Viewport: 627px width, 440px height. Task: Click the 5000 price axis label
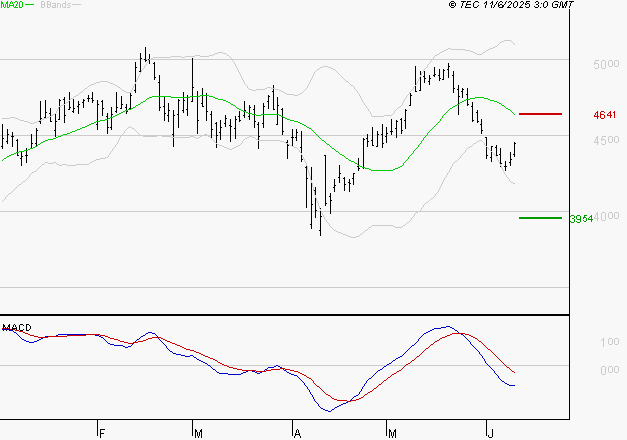(x=606, y=64)
